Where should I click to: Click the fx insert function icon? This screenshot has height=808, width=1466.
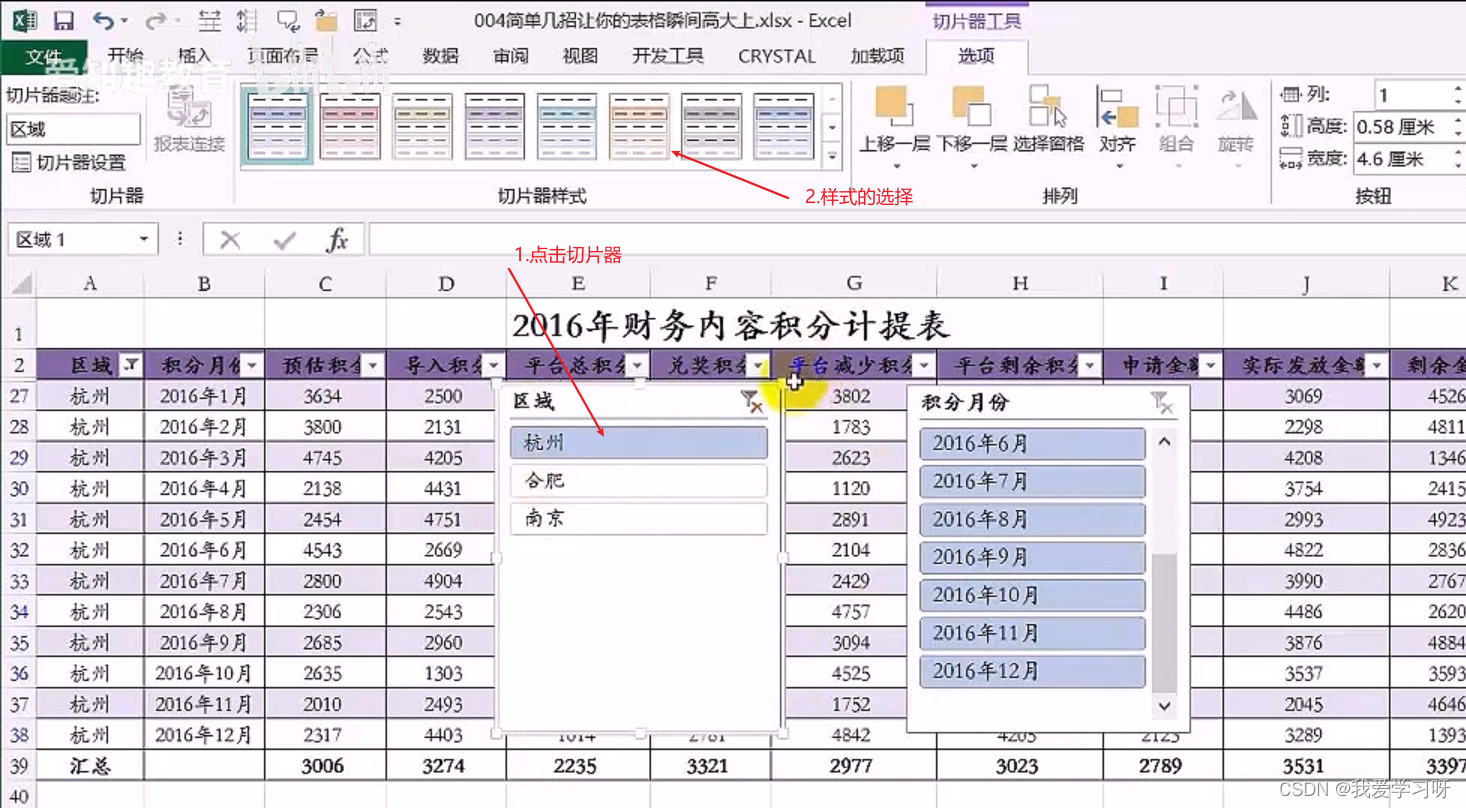pos(338,240)
